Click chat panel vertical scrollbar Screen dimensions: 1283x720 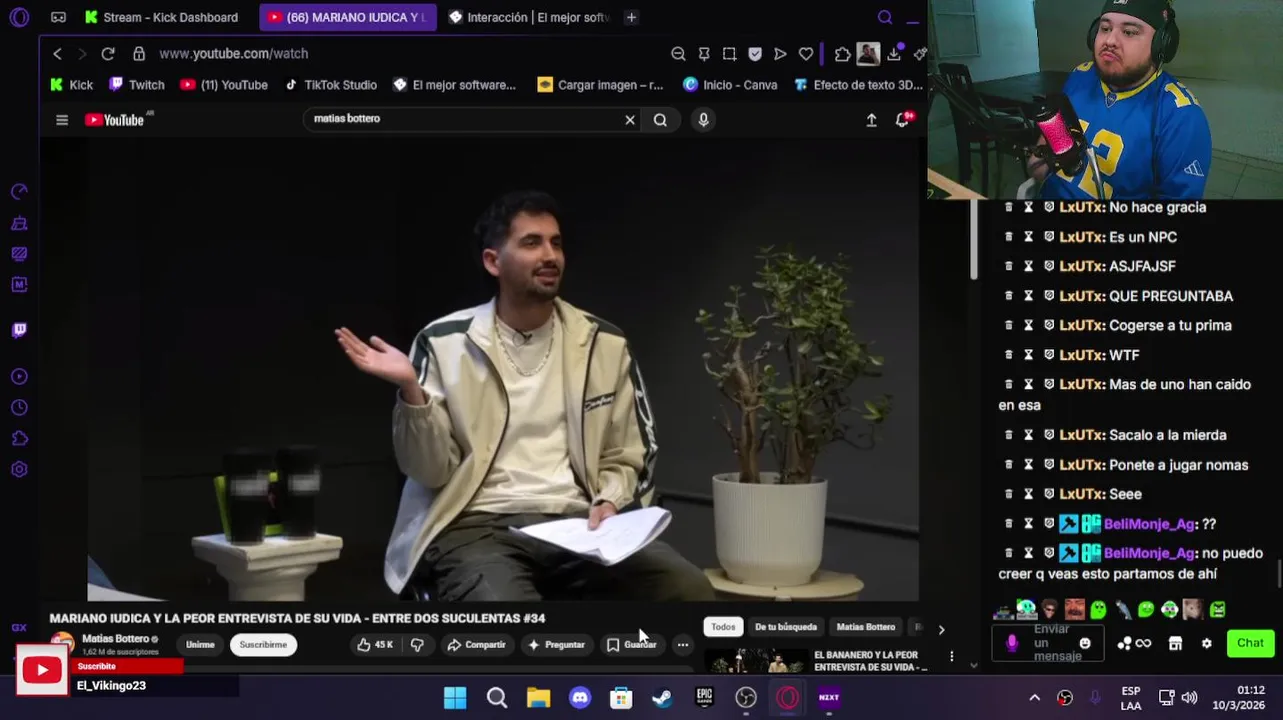pos(974,240)
